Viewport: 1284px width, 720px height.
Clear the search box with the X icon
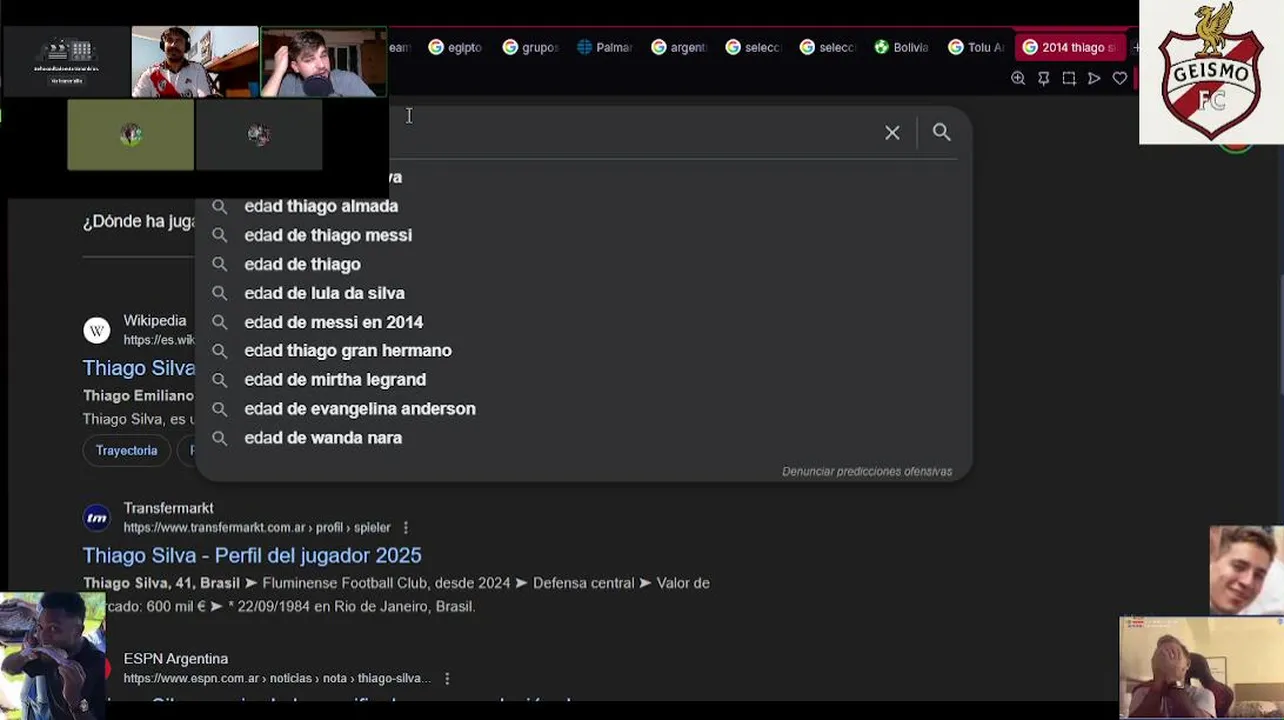tap(892, 132)
